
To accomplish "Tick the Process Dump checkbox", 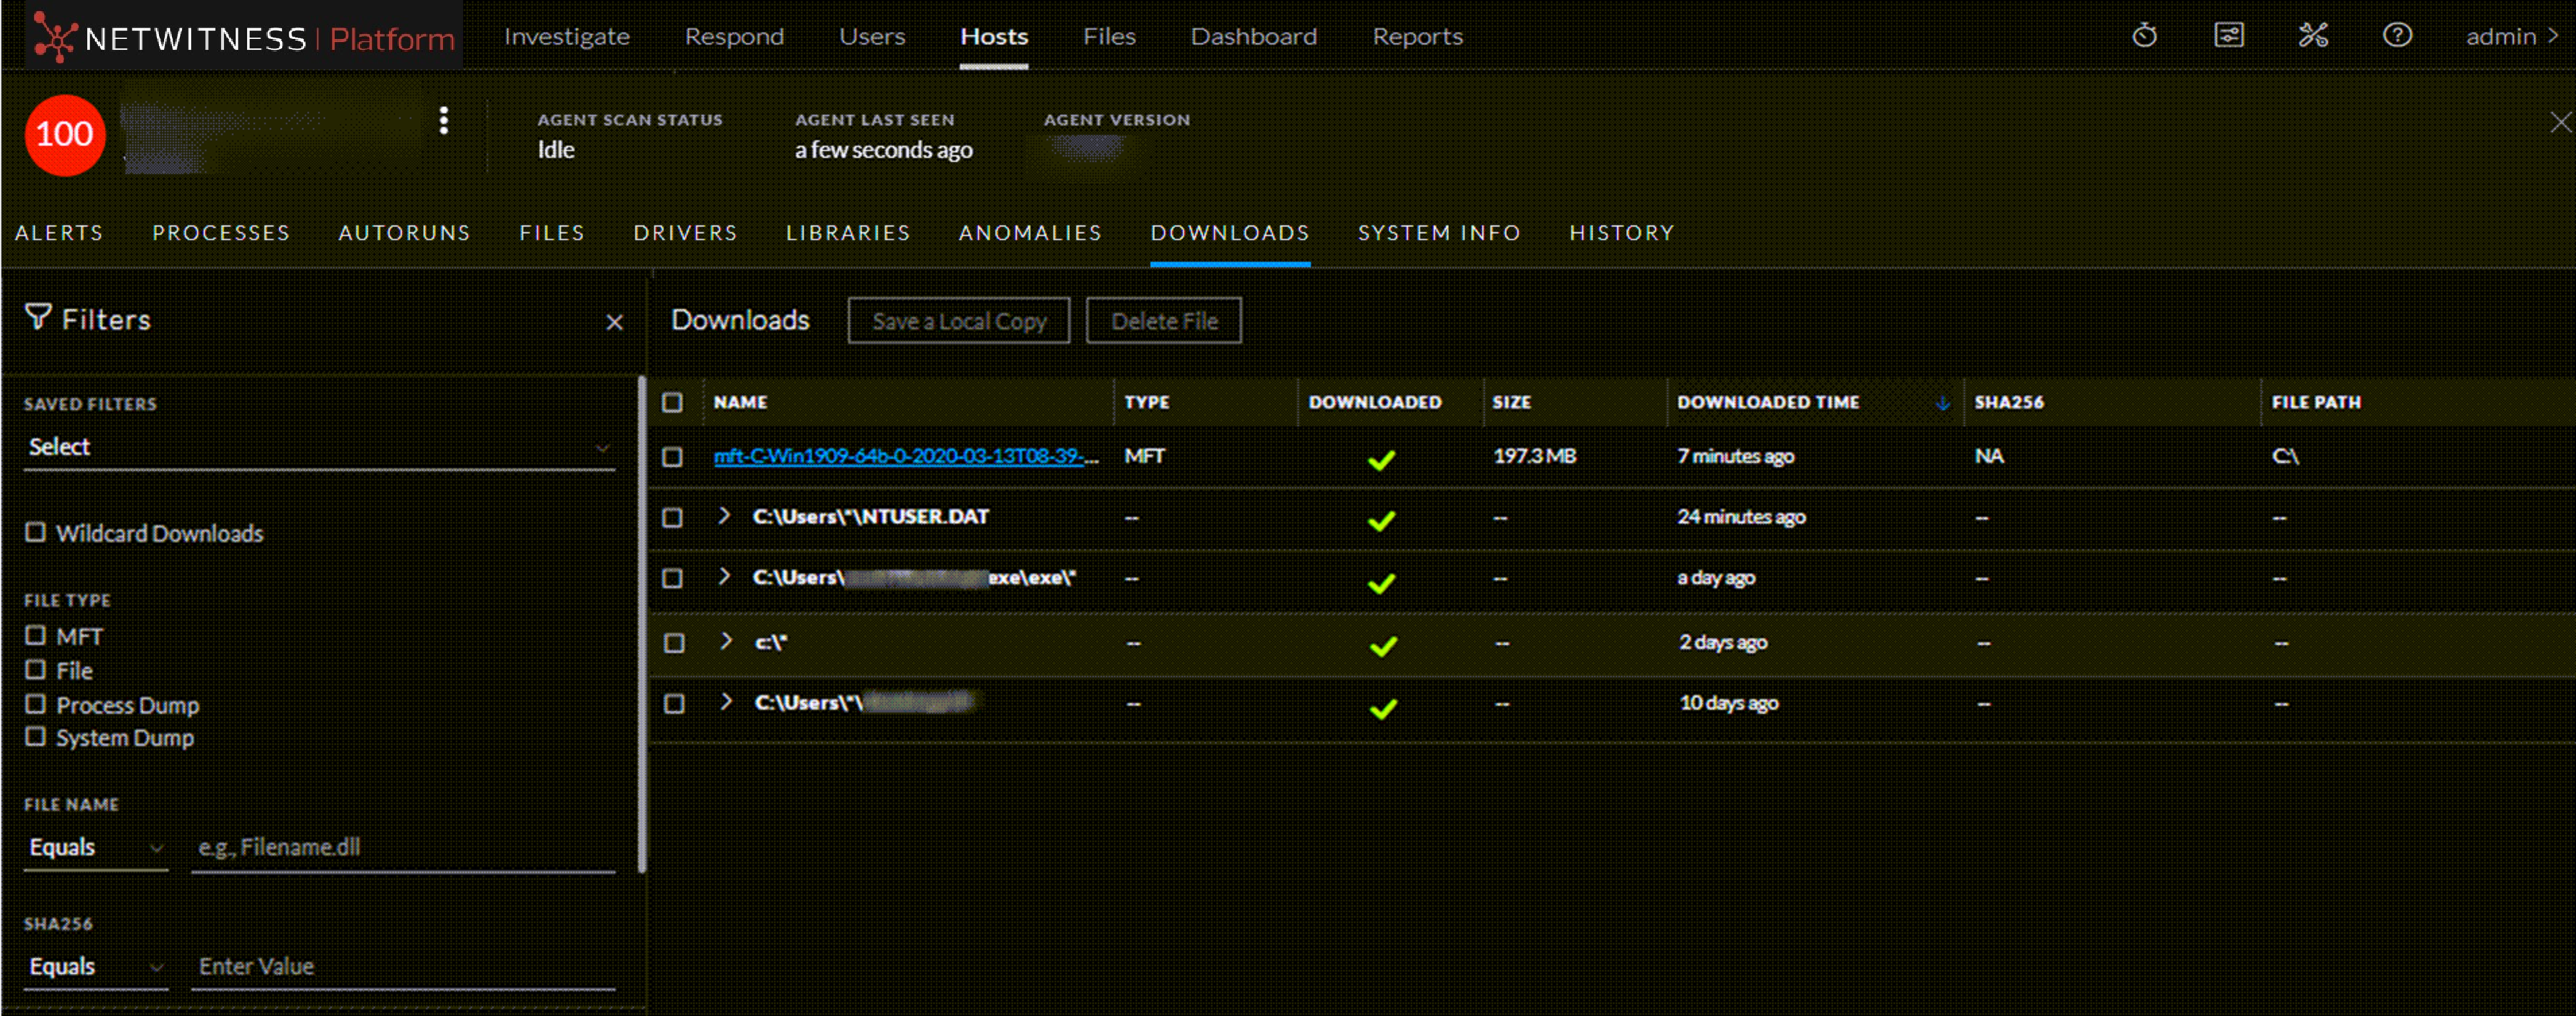I will (36, 704).
